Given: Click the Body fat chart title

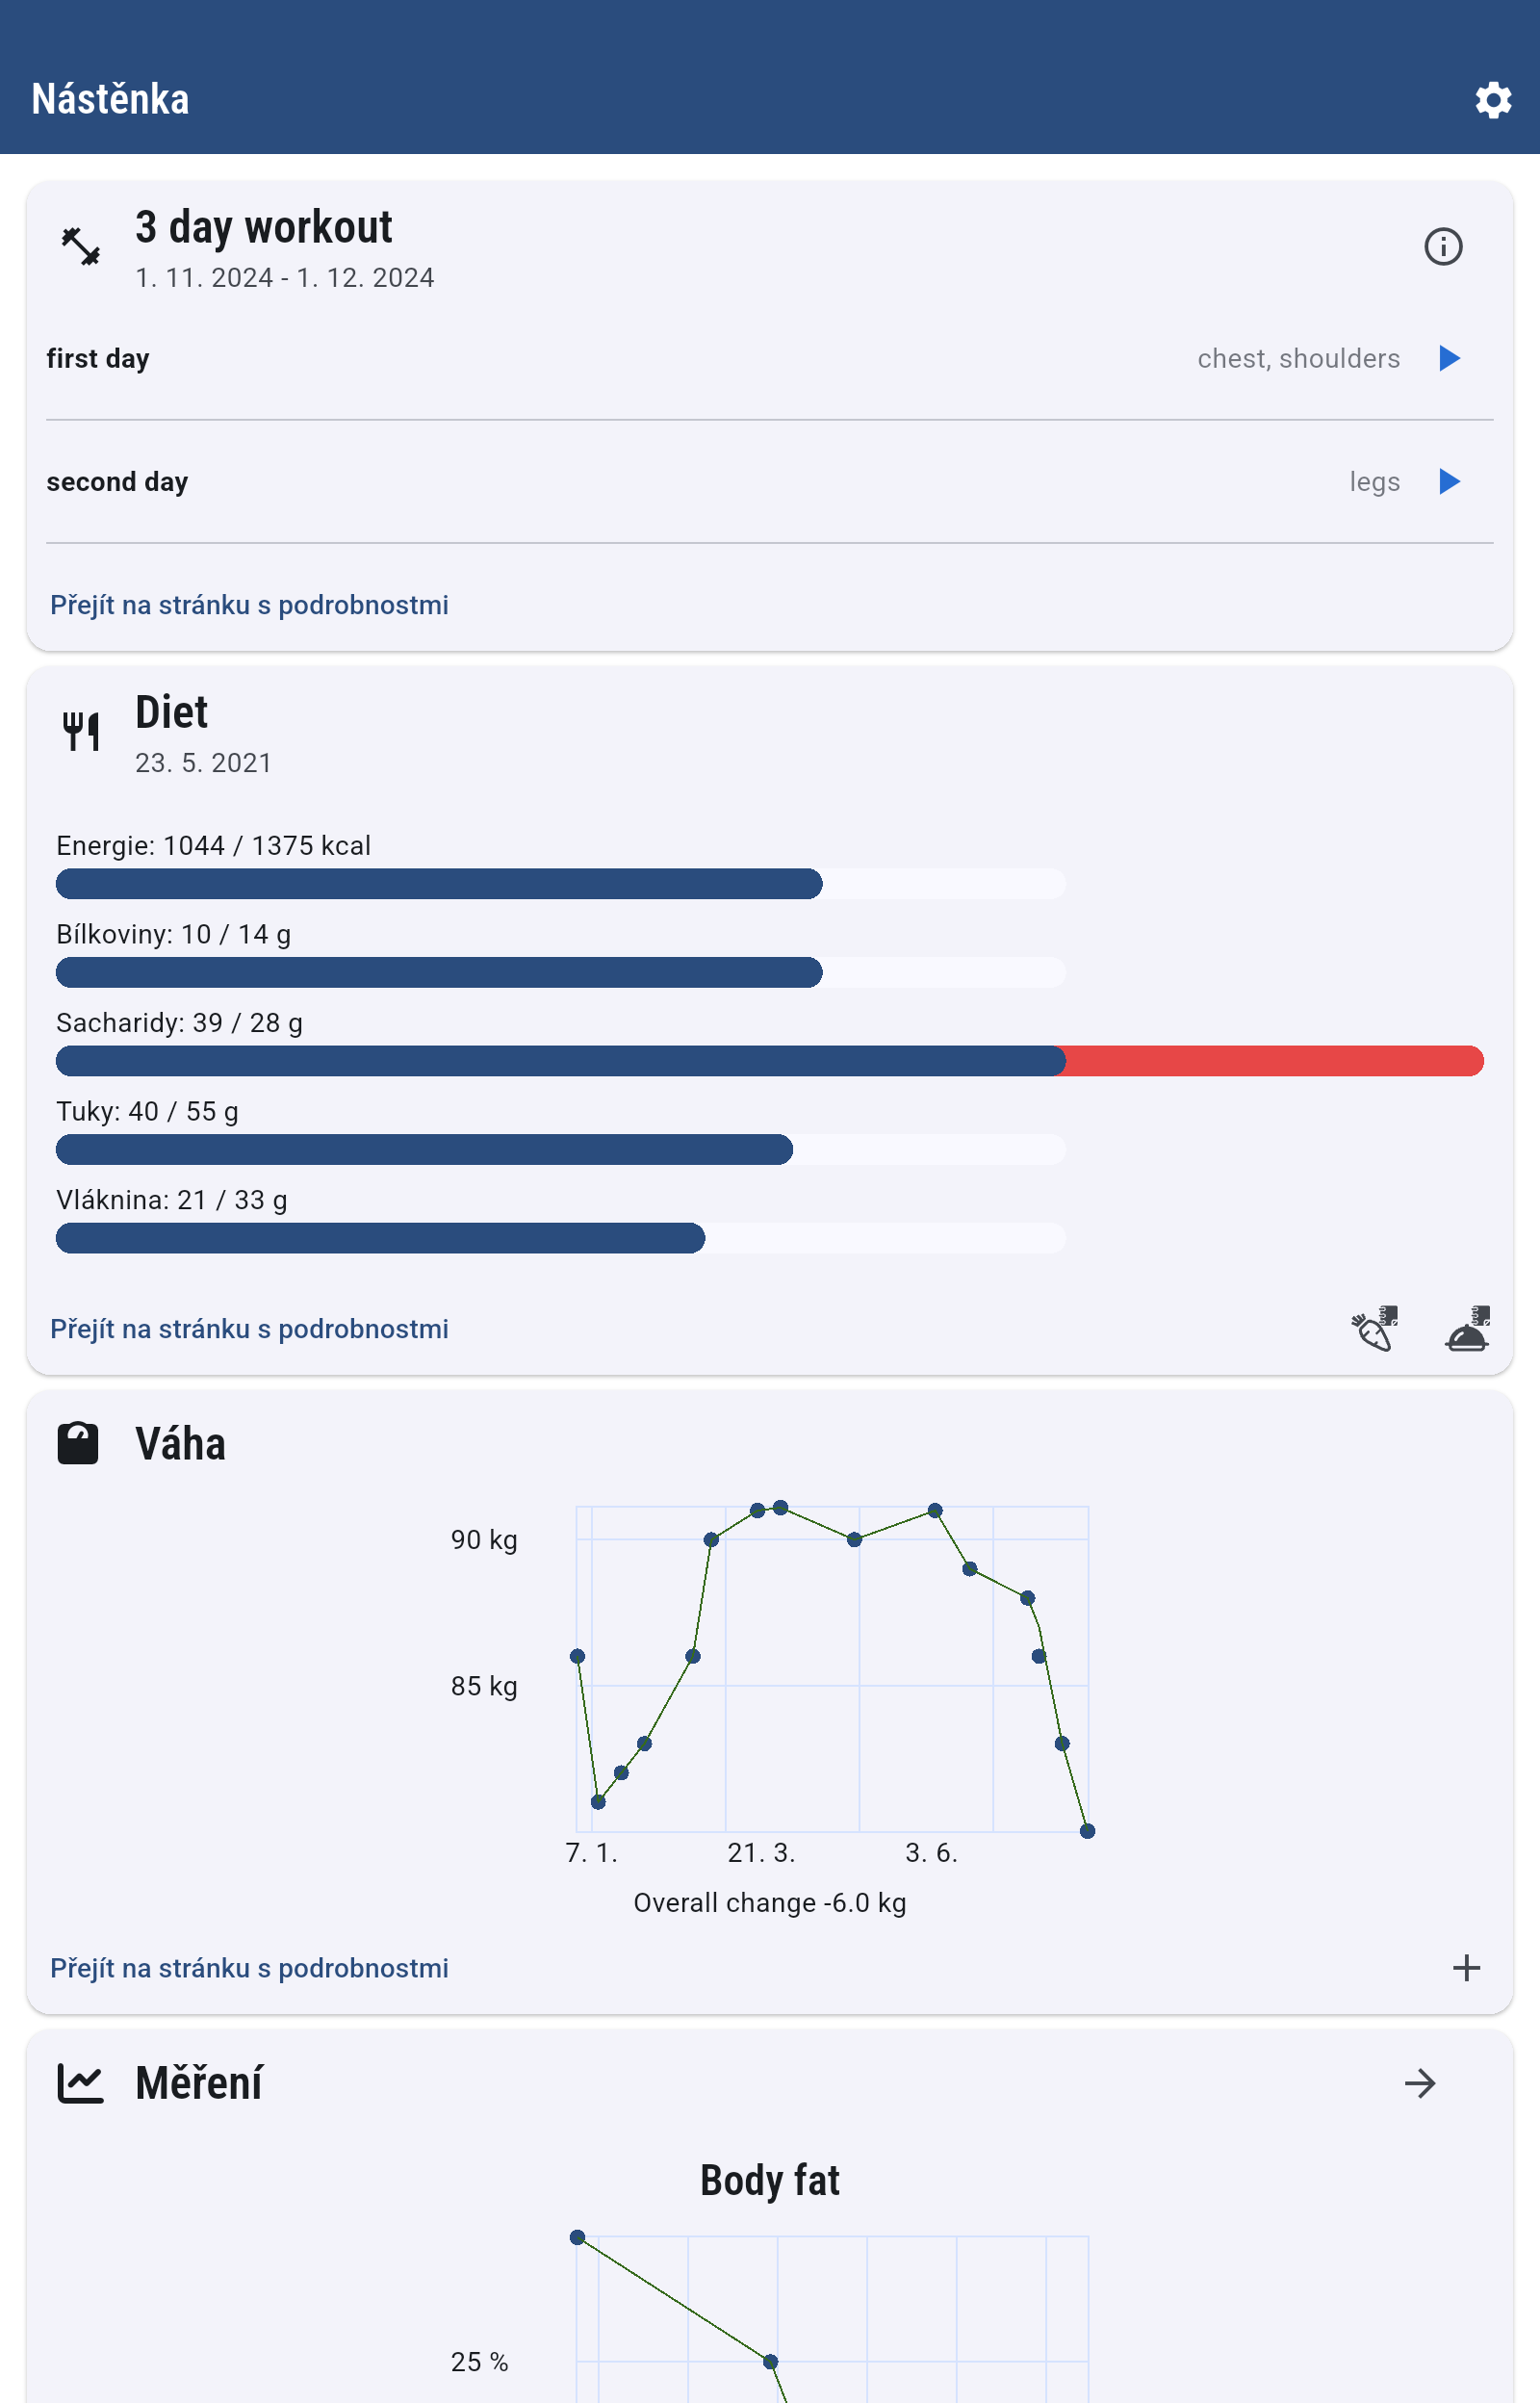Looking at the screenshot, I should 769,2180.
